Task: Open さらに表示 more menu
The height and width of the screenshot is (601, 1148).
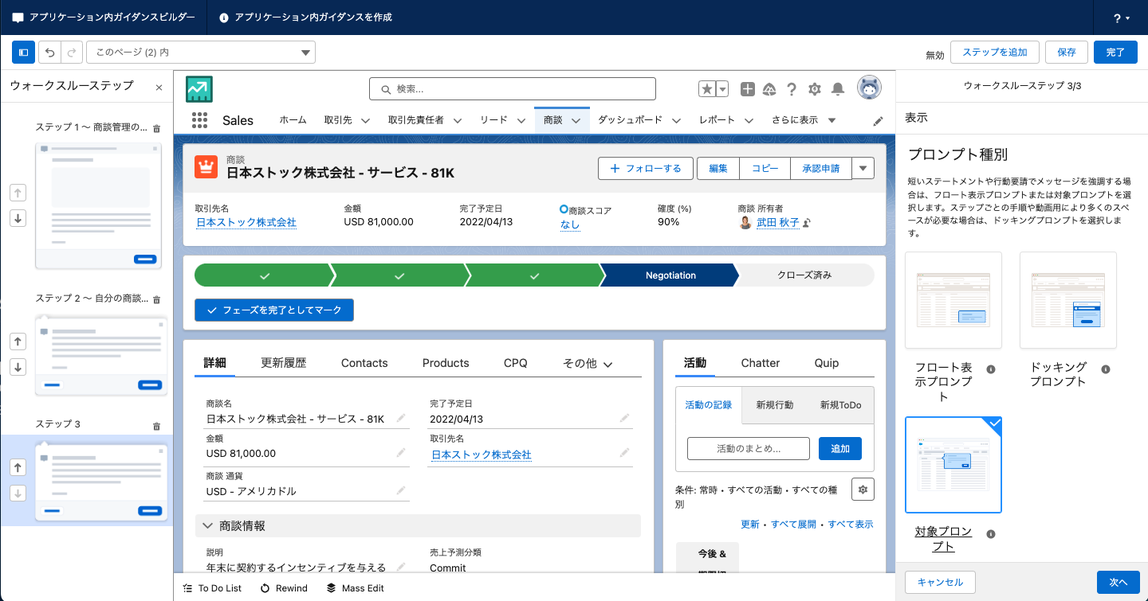Action: (803, 120)
